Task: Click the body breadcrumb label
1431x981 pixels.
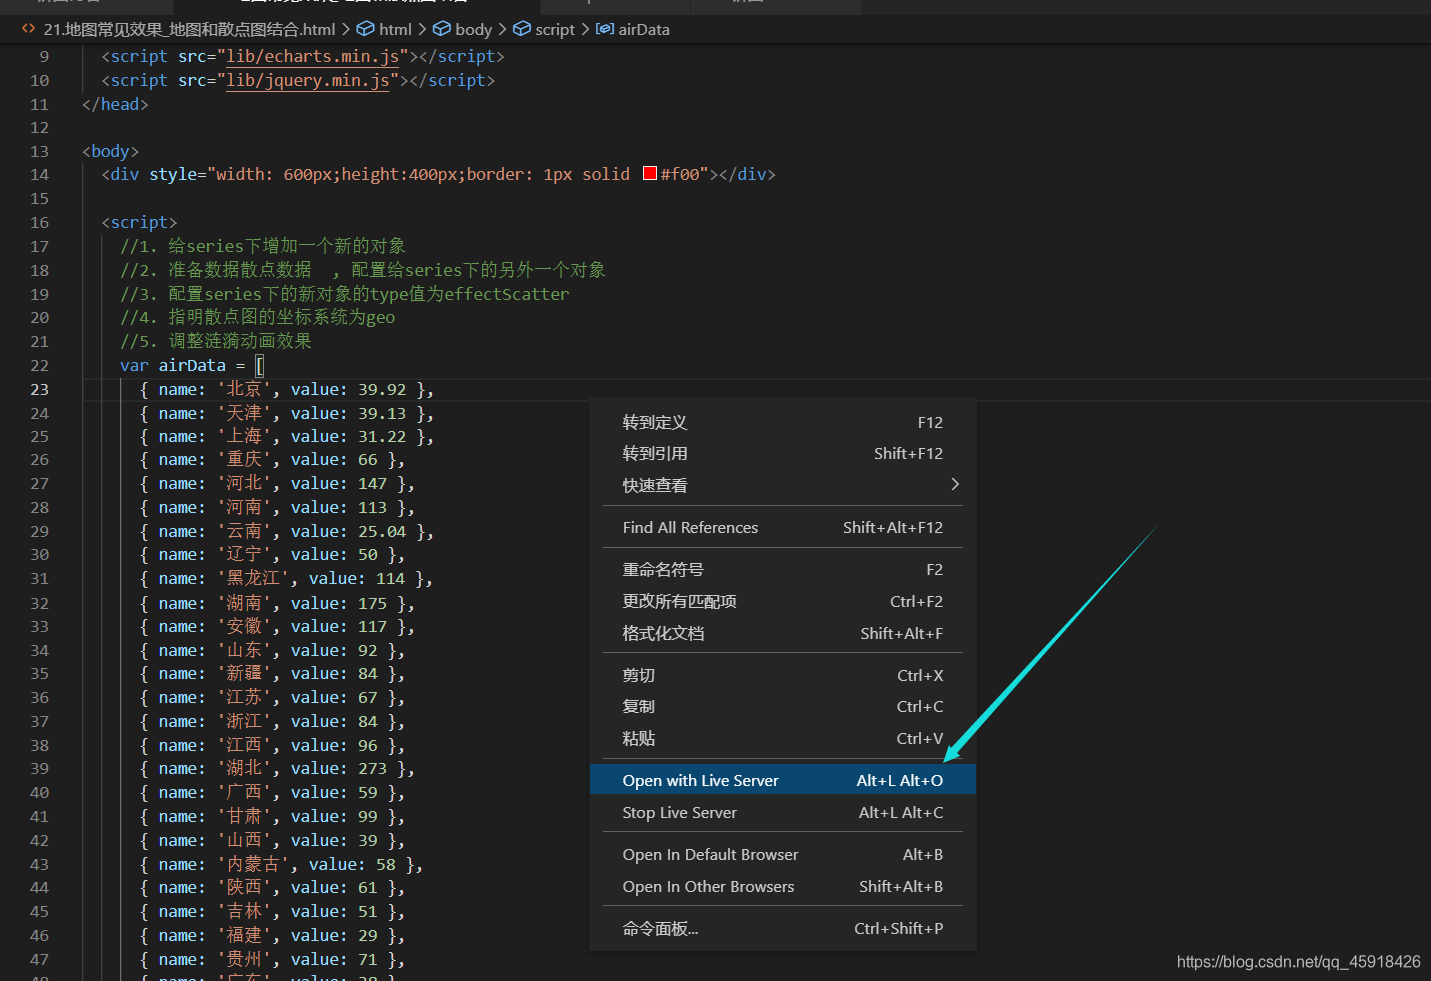Action: click(x=473, y=29)
